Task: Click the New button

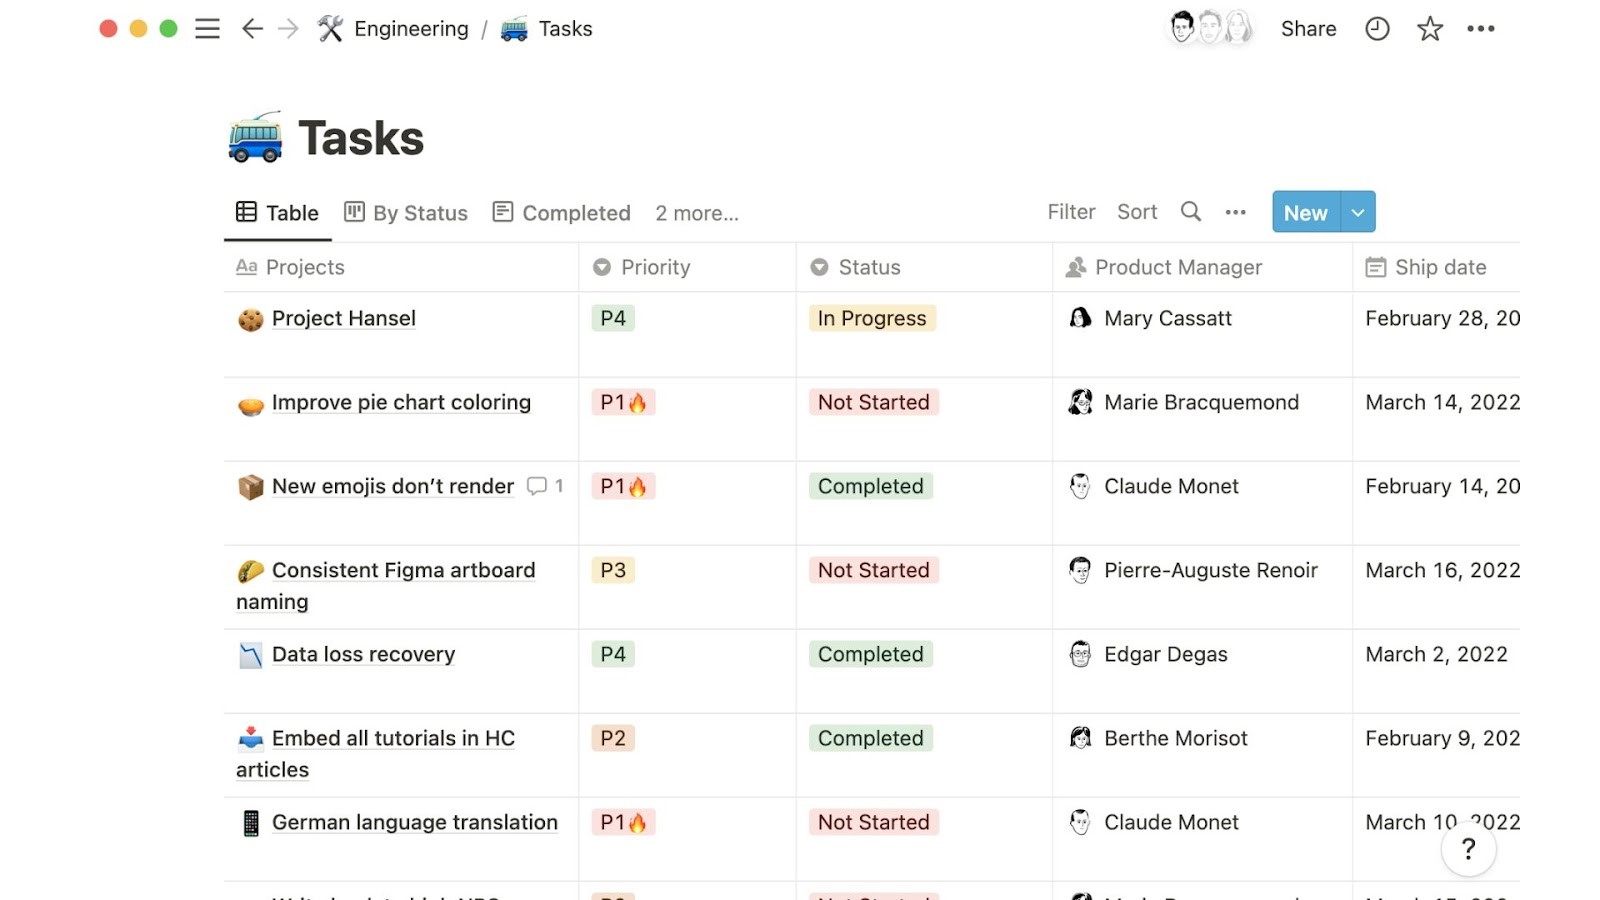Action: point(1304,212)
